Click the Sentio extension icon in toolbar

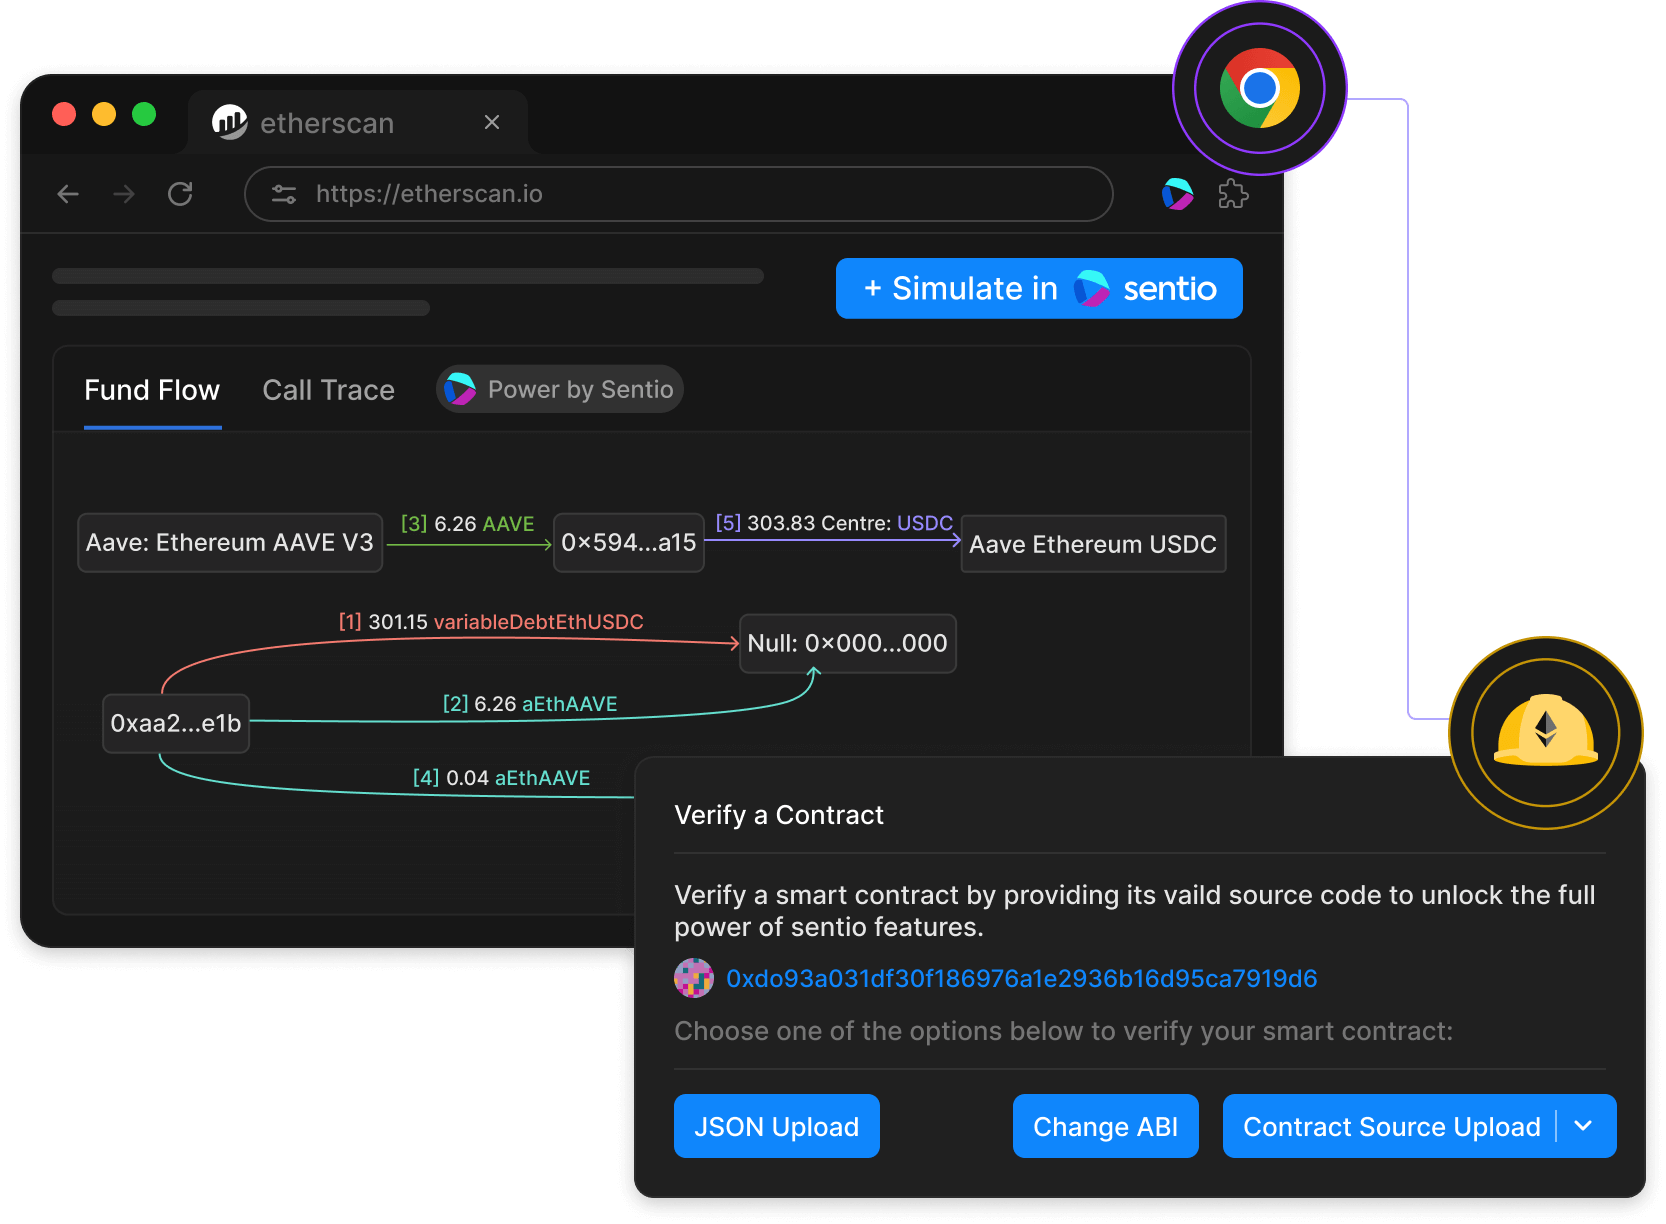coord(1178,194)
